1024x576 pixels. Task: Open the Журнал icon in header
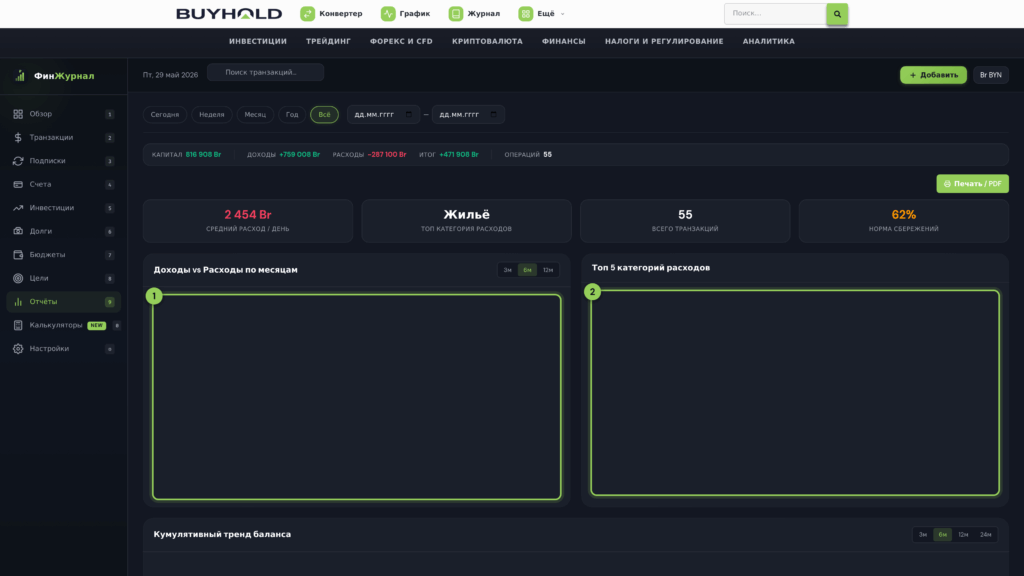(456, 14)
